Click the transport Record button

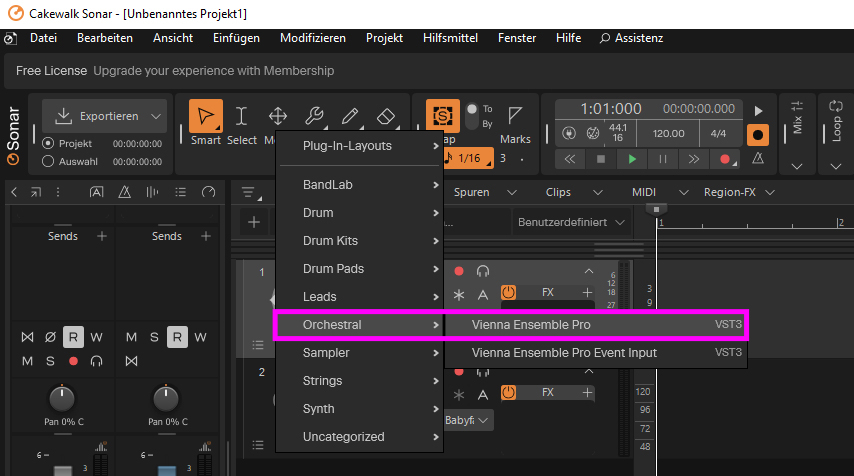[725, 159]
